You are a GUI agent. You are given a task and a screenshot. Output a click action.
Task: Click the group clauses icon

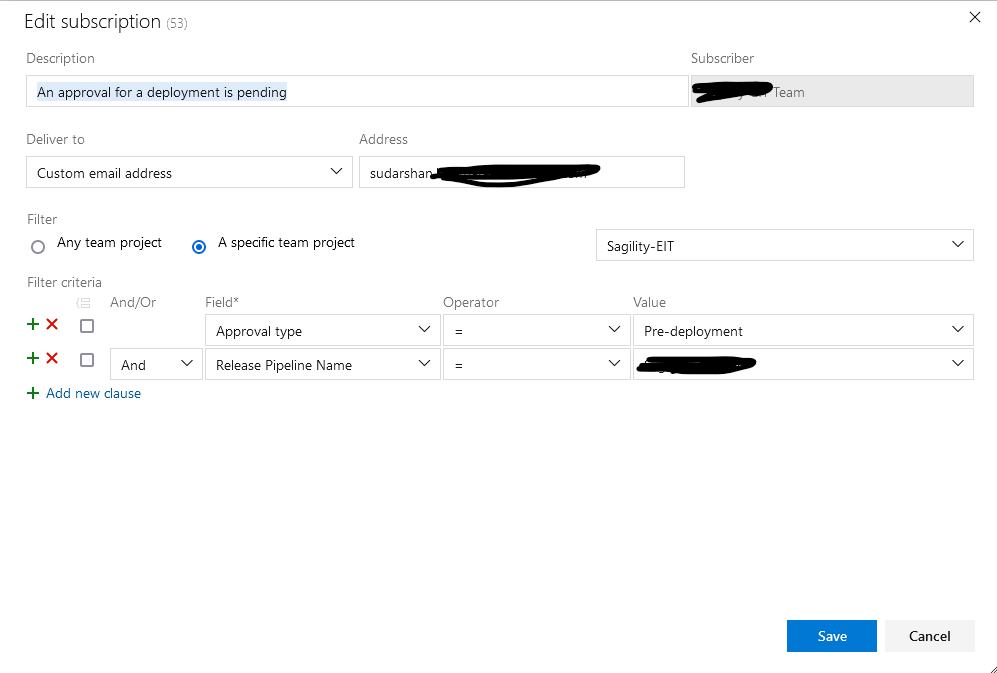coord(84,302)
